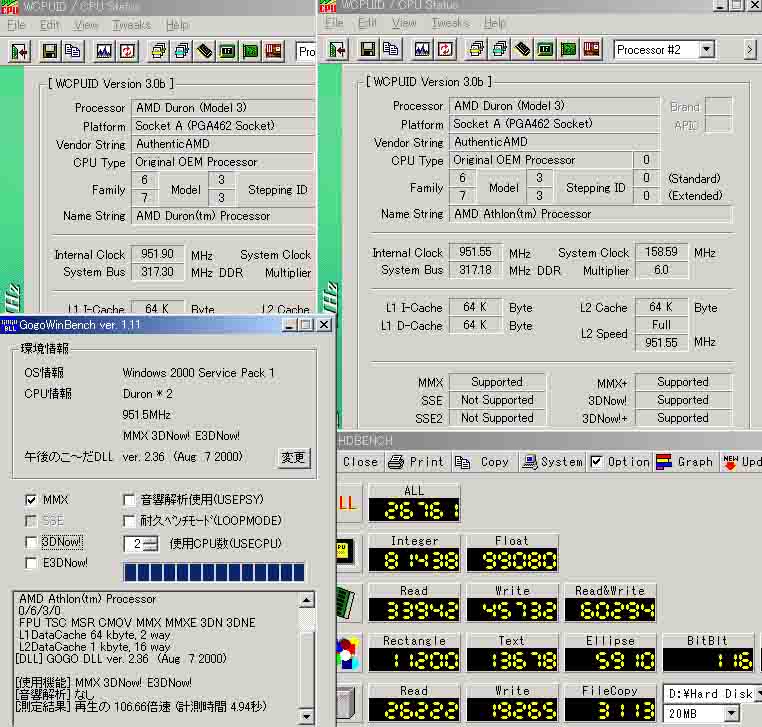Click the Print button in HDBENCH
The height and width of the screenshot is (727, 762).
tap(417, 462)
